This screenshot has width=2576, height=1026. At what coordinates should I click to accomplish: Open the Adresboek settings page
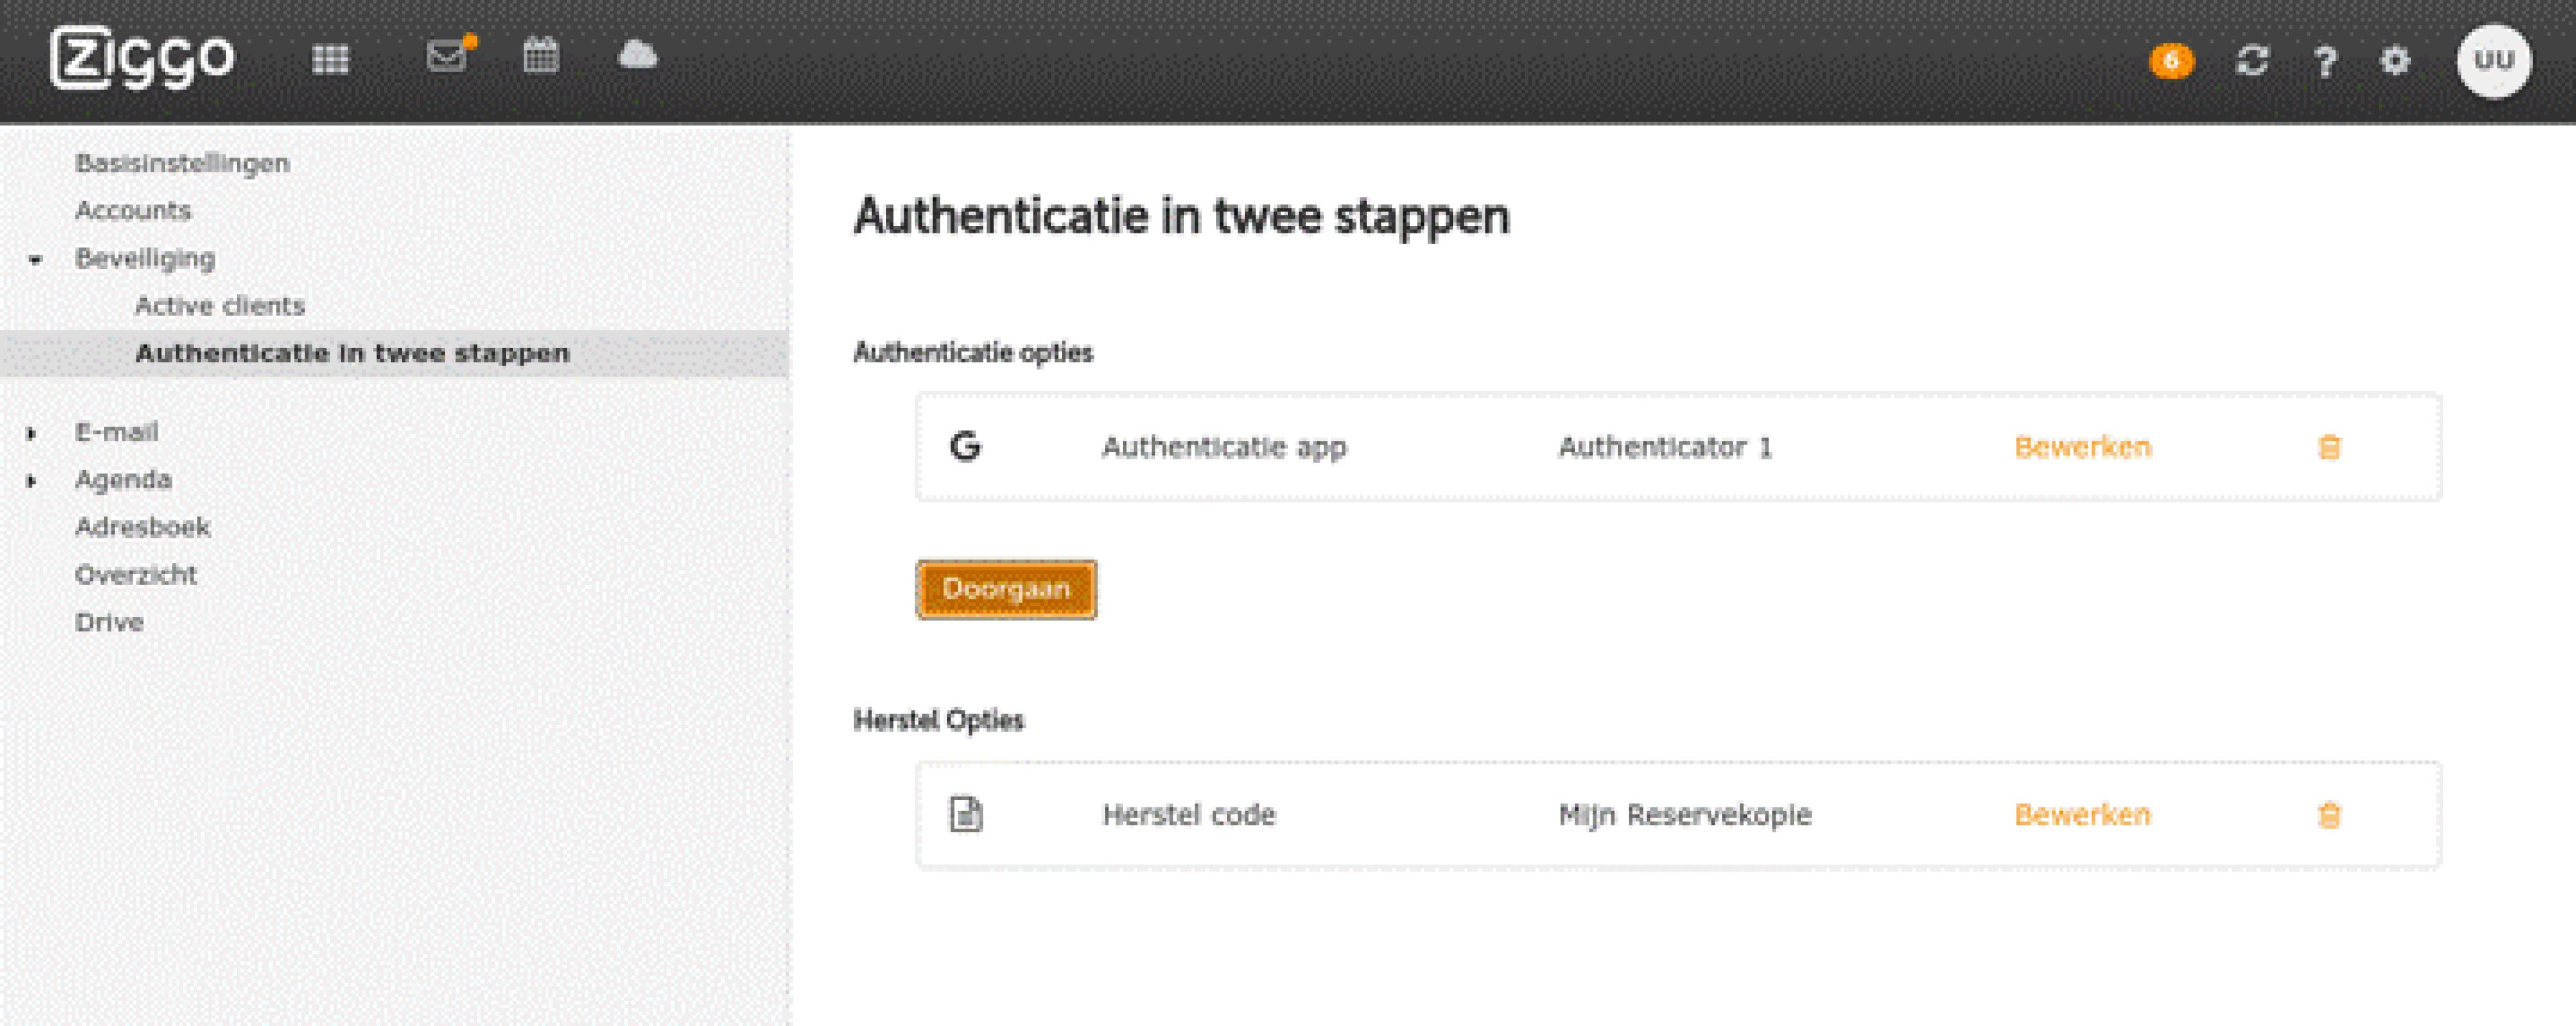point(143,527)
